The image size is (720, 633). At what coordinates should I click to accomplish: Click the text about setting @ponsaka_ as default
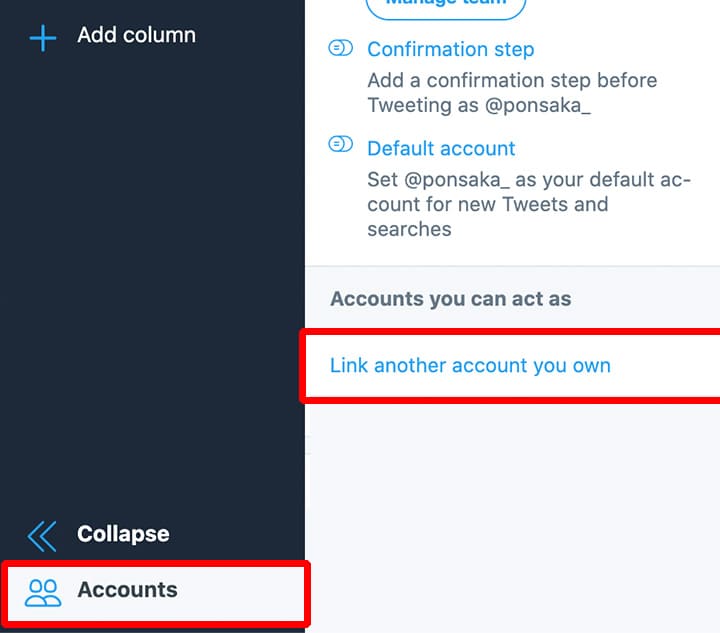529,204
